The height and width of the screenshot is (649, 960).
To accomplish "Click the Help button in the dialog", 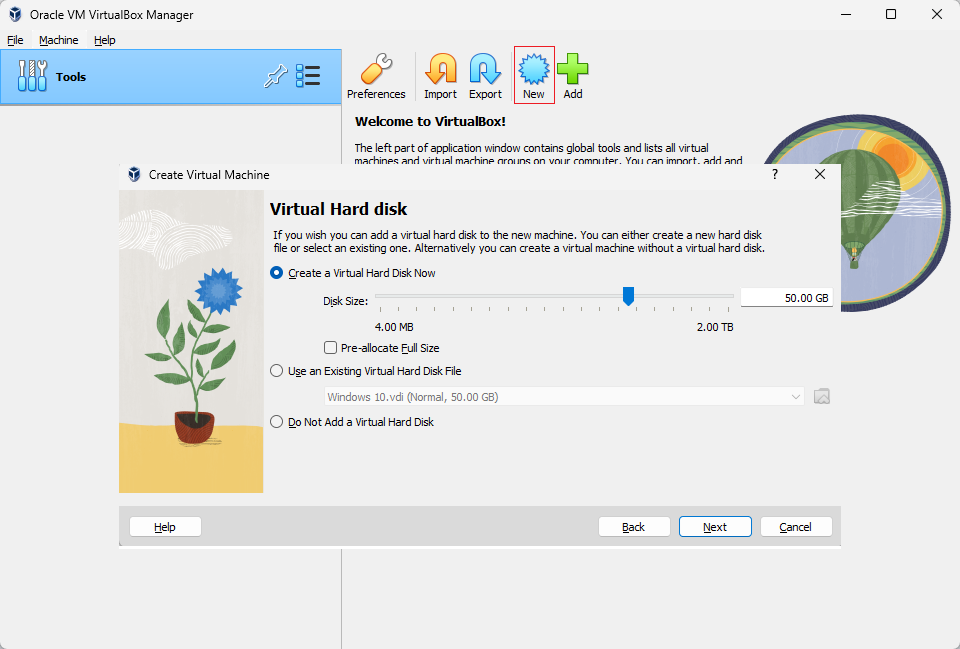I will [x=165, y=527].
